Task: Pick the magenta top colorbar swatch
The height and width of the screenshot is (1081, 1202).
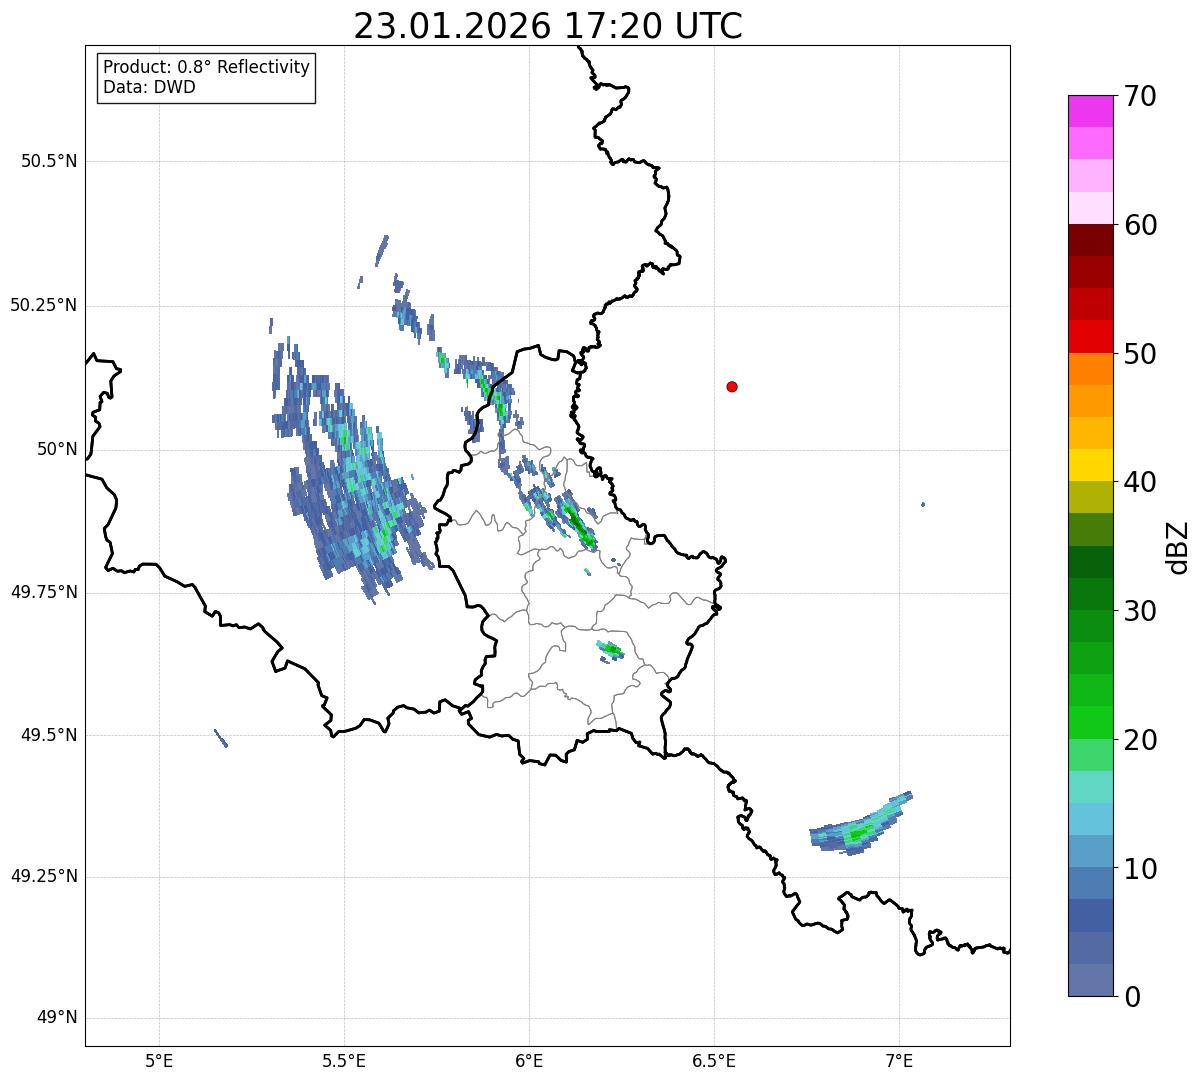Action: (x=1091, y=111)
